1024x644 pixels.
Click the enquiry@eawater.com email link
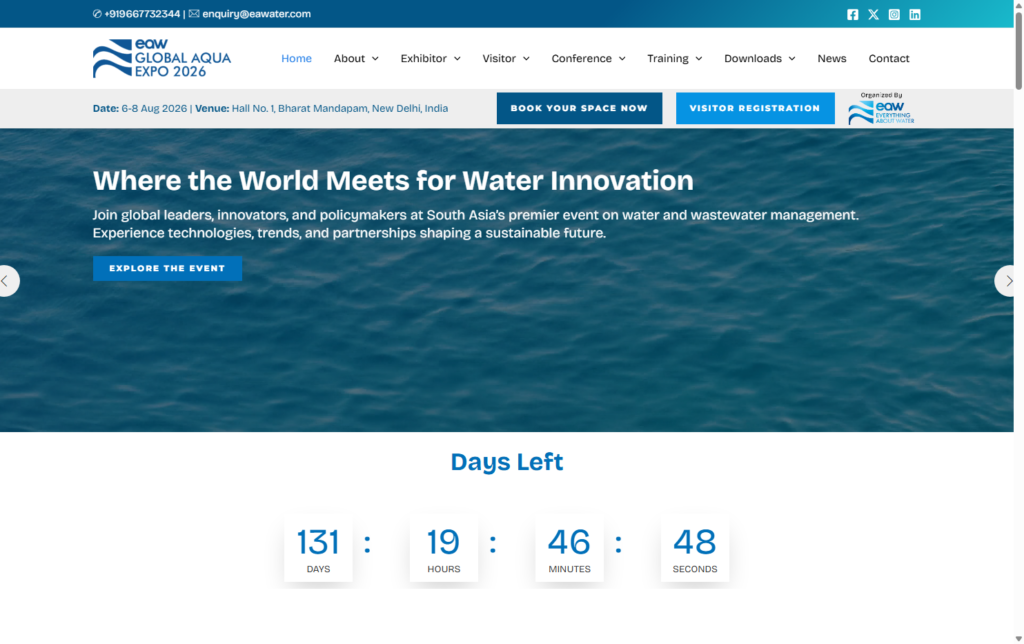tap(256, 14)
